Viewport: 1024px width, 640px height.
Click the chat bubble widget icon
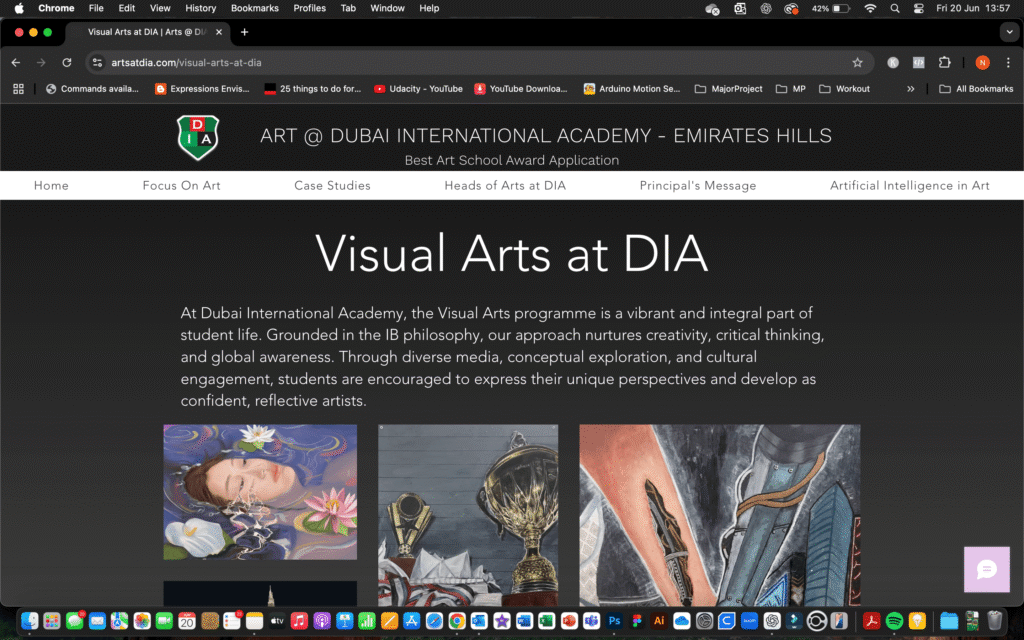click(x=986, y=569)
